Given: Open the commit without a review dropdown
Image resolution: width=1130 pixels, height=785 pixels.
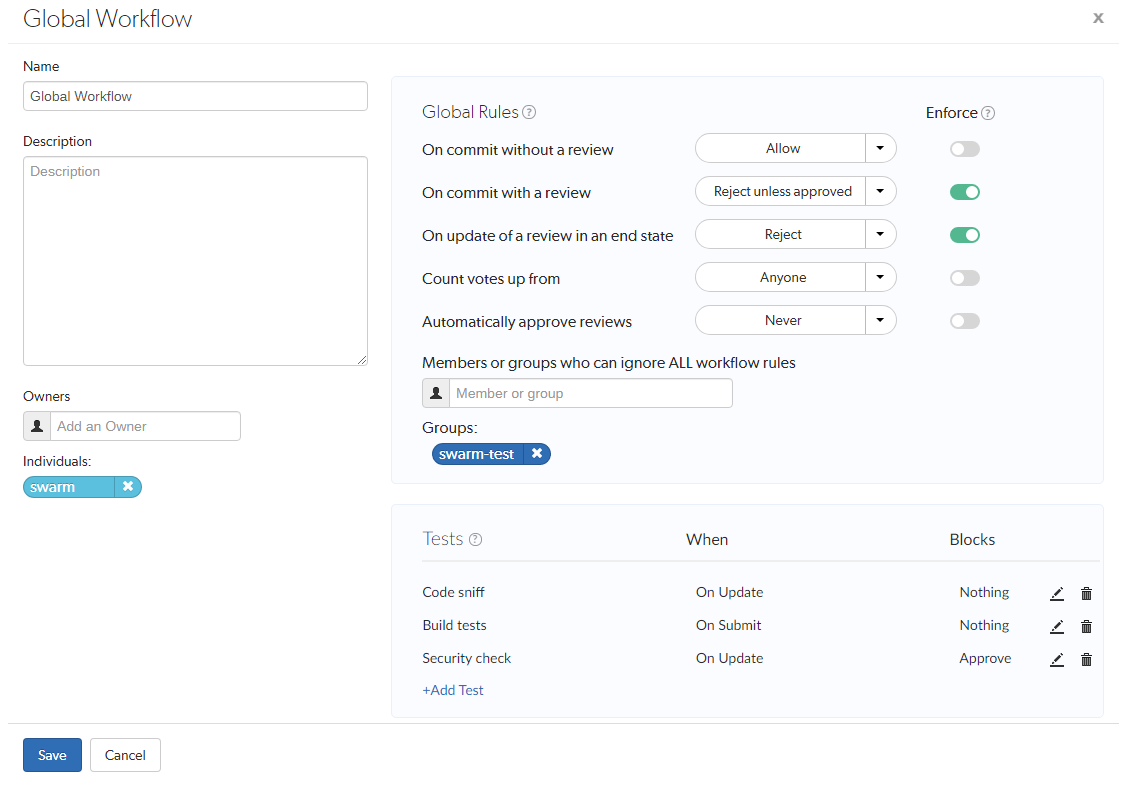Looking at the screenshot, I should 879,148.
